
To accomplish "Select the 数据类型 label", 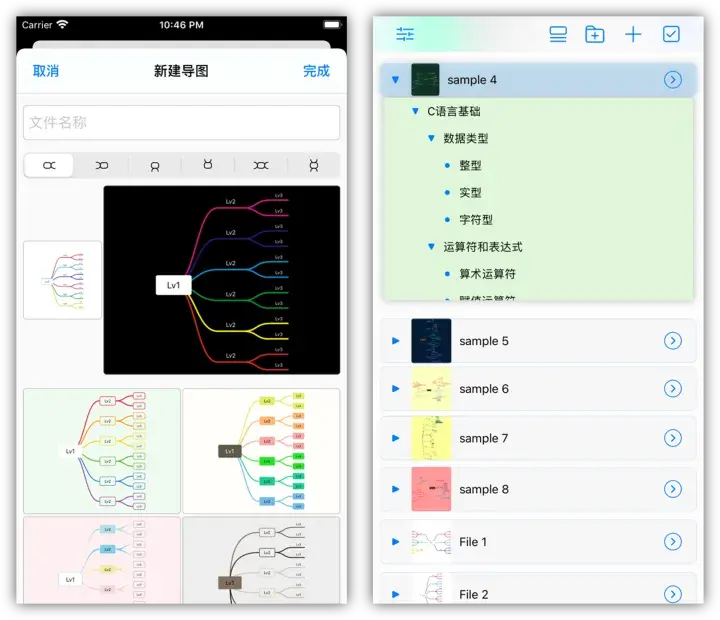I will click(x=466, y=138).
